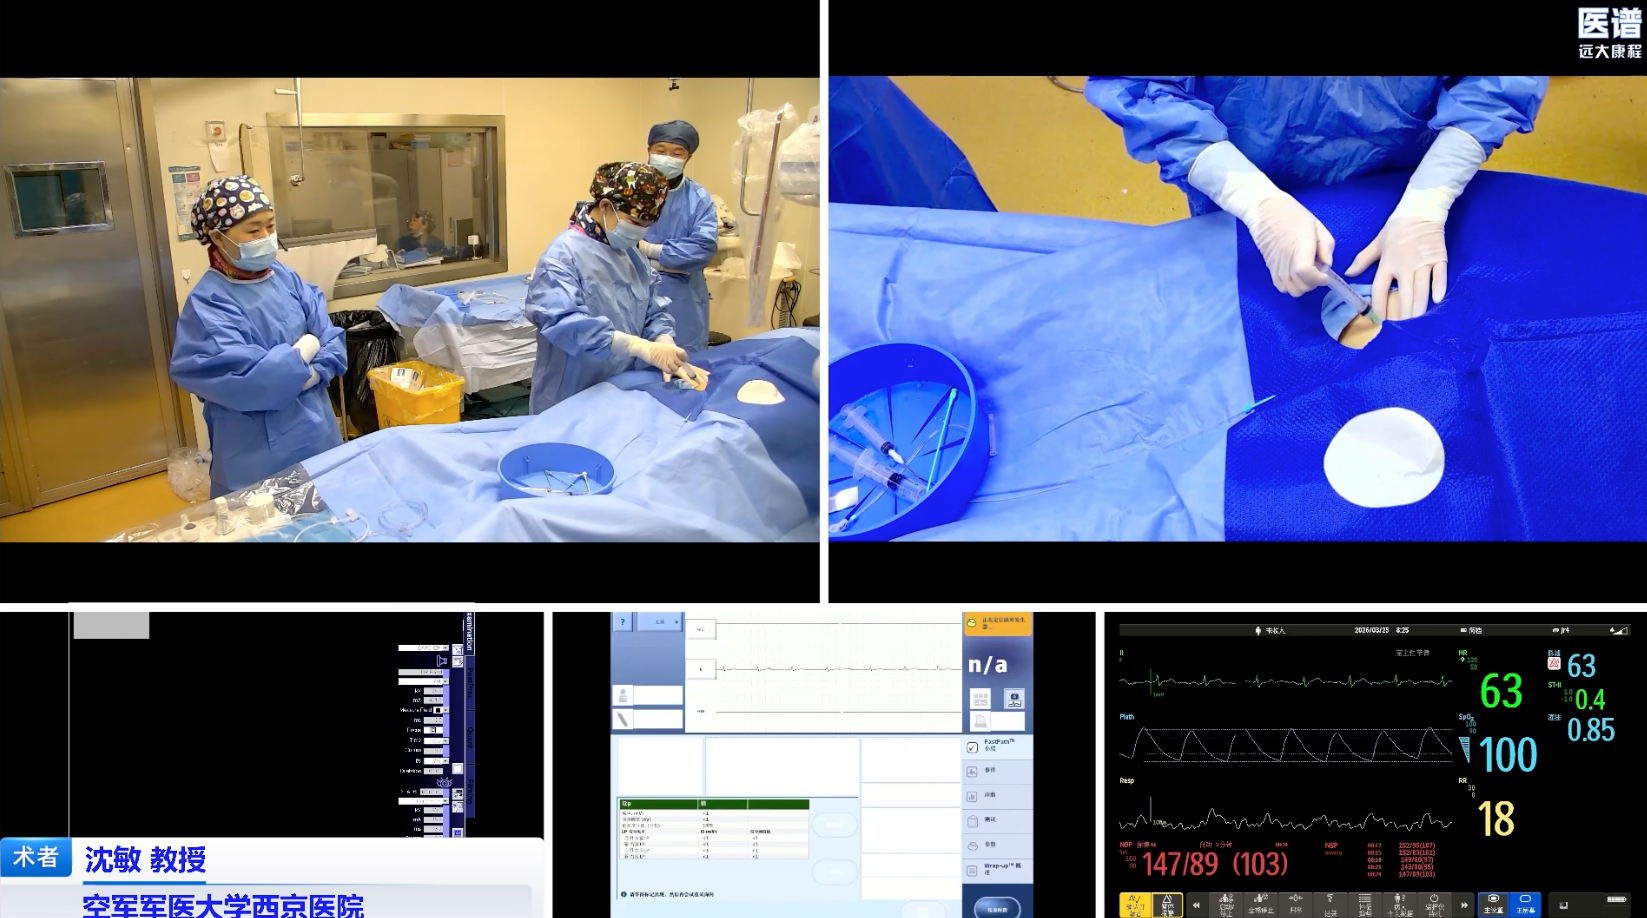Image resolution: width=1647 pixels, height=918 pixels.
Task: Switch to the Filming tab
Action: click(469, 793)
